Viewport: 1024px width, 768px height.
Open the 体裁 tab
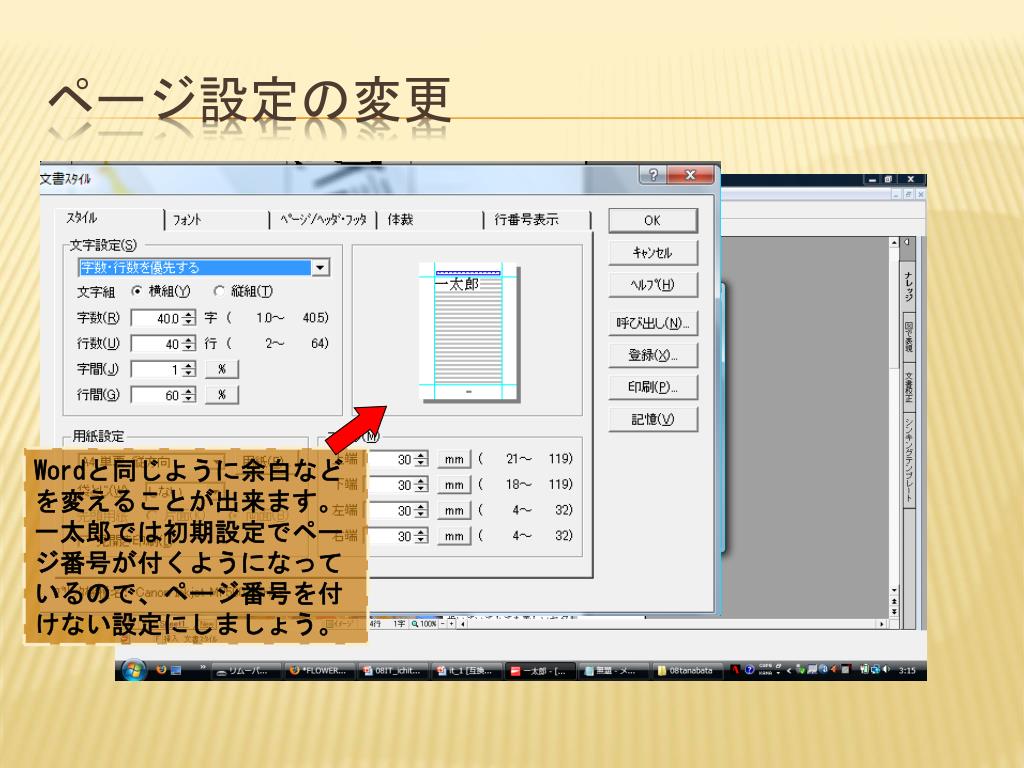coord(430,219)
